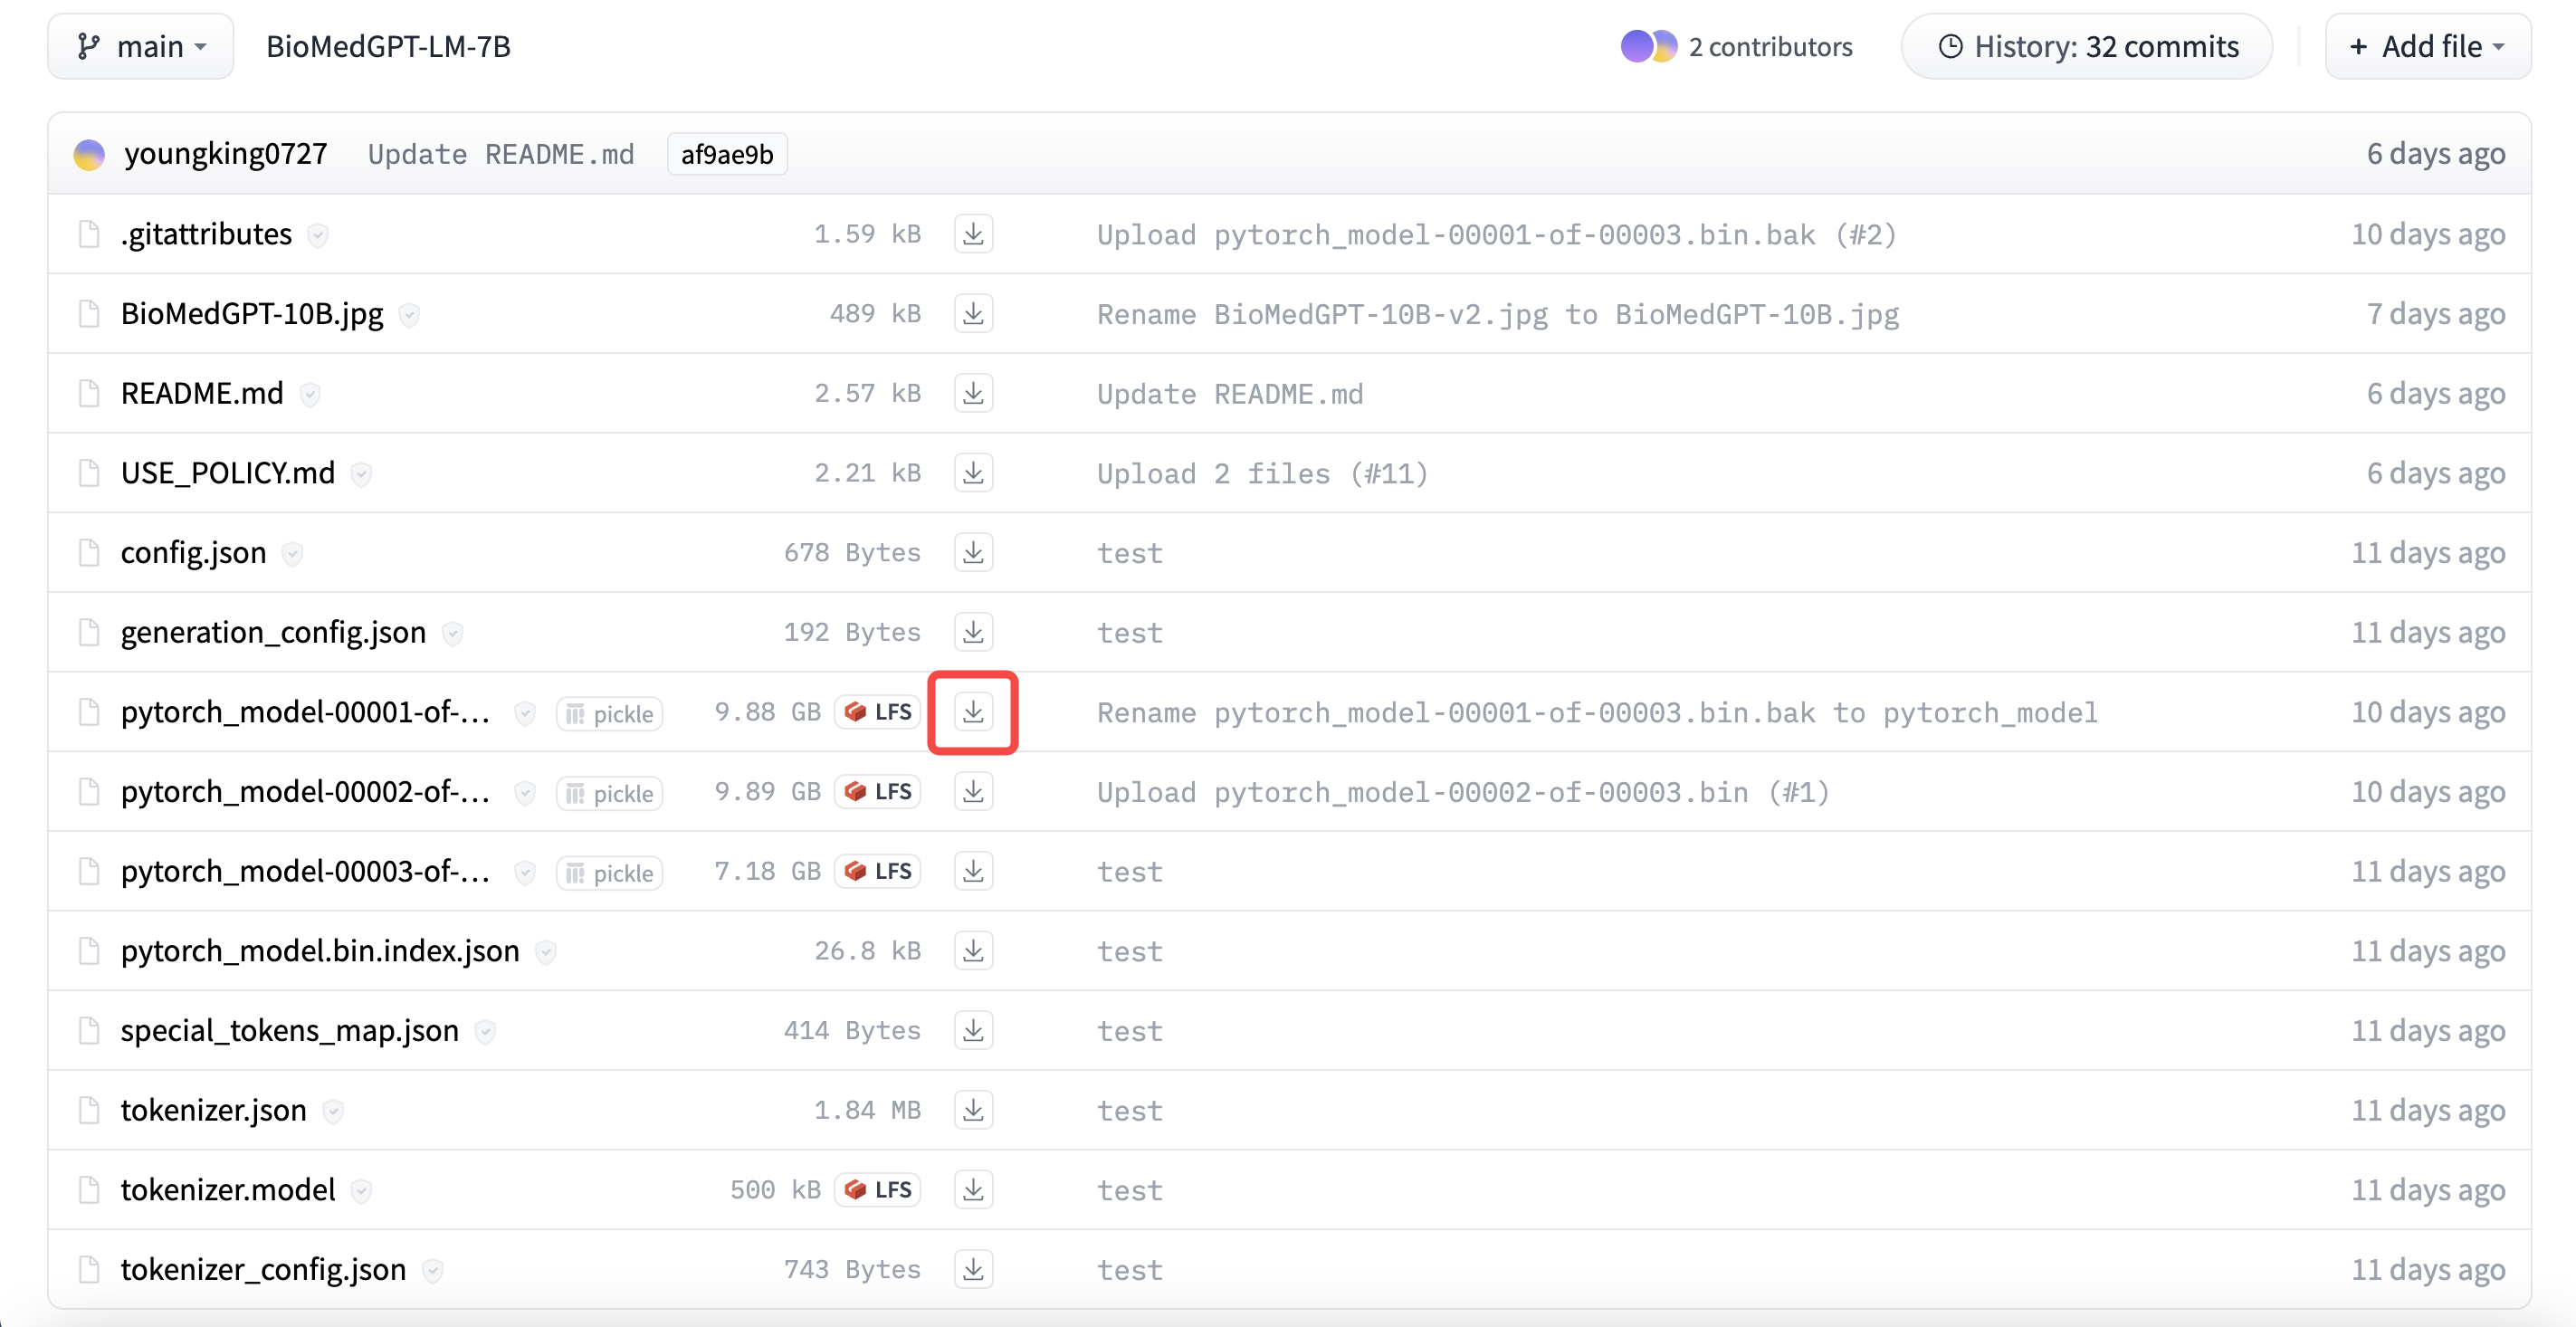Open BioMedGPT-LM-7B breadcrumb link
Image resolution: width=2576 pixels, height=1327 pixels.
click(388, 46)
